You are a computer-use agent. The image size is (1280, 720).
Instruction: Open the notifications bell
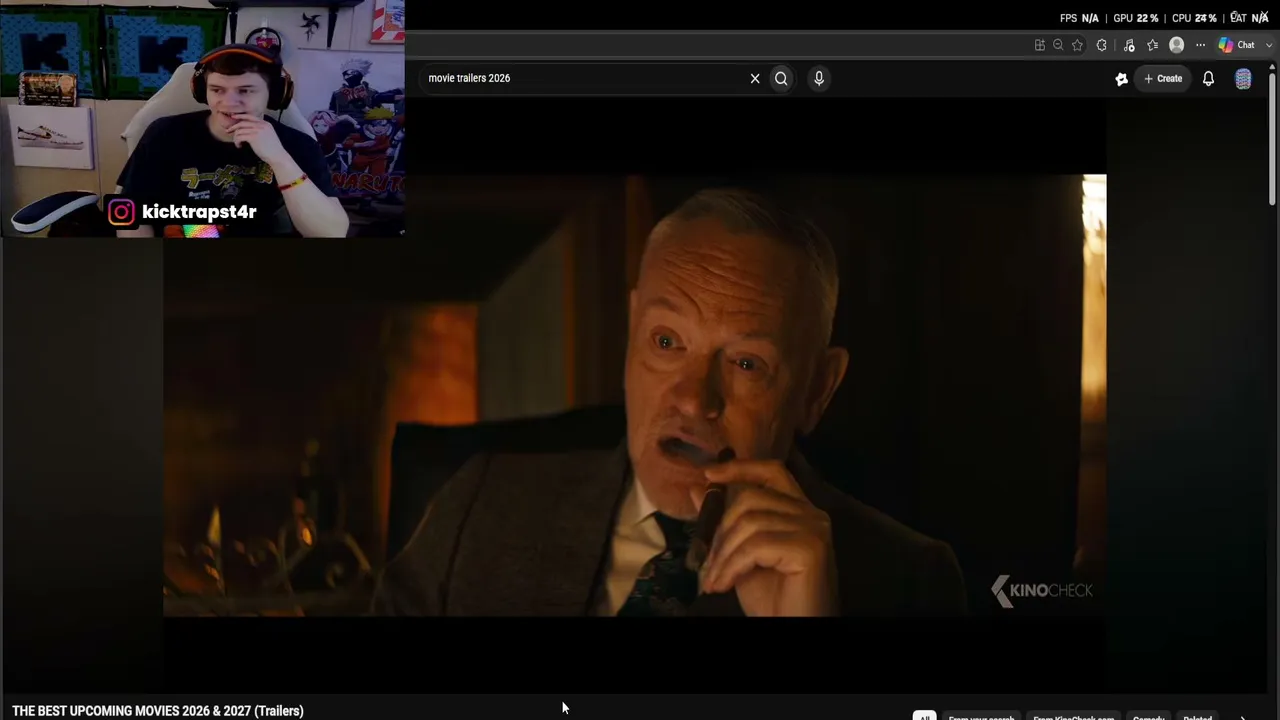(1208, 78)
